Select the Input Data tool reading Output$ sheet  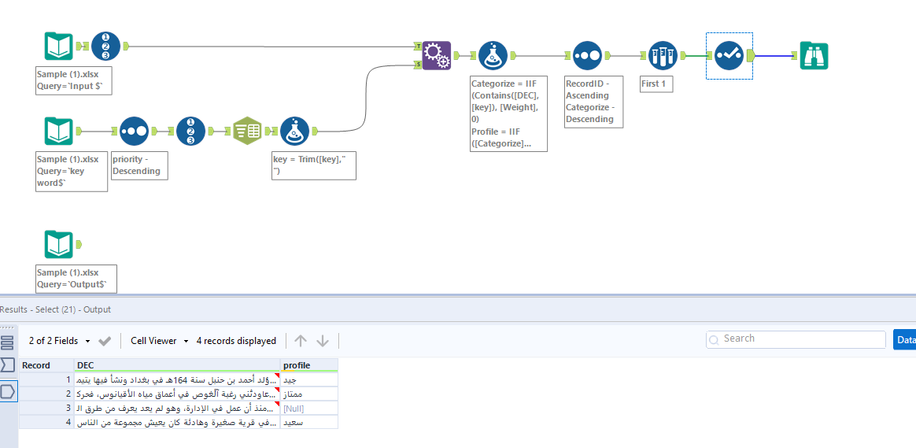pos(59,245)
